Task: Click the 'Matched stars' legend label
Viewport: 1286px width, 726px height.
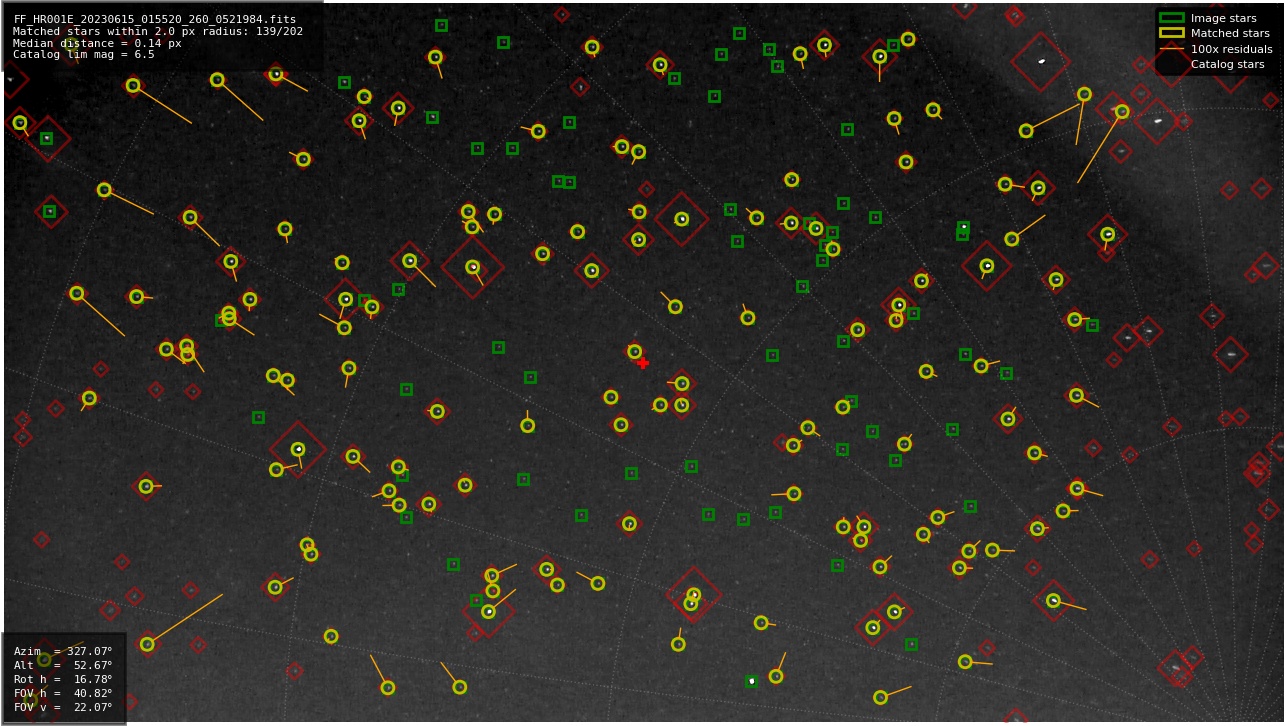Action: pyautogui.click(x=1230, y=33)
